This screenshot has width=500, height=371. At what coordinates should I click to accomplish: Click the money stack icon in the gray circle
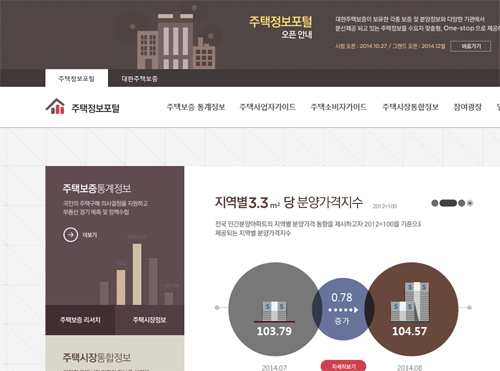[x=275, y=311]
